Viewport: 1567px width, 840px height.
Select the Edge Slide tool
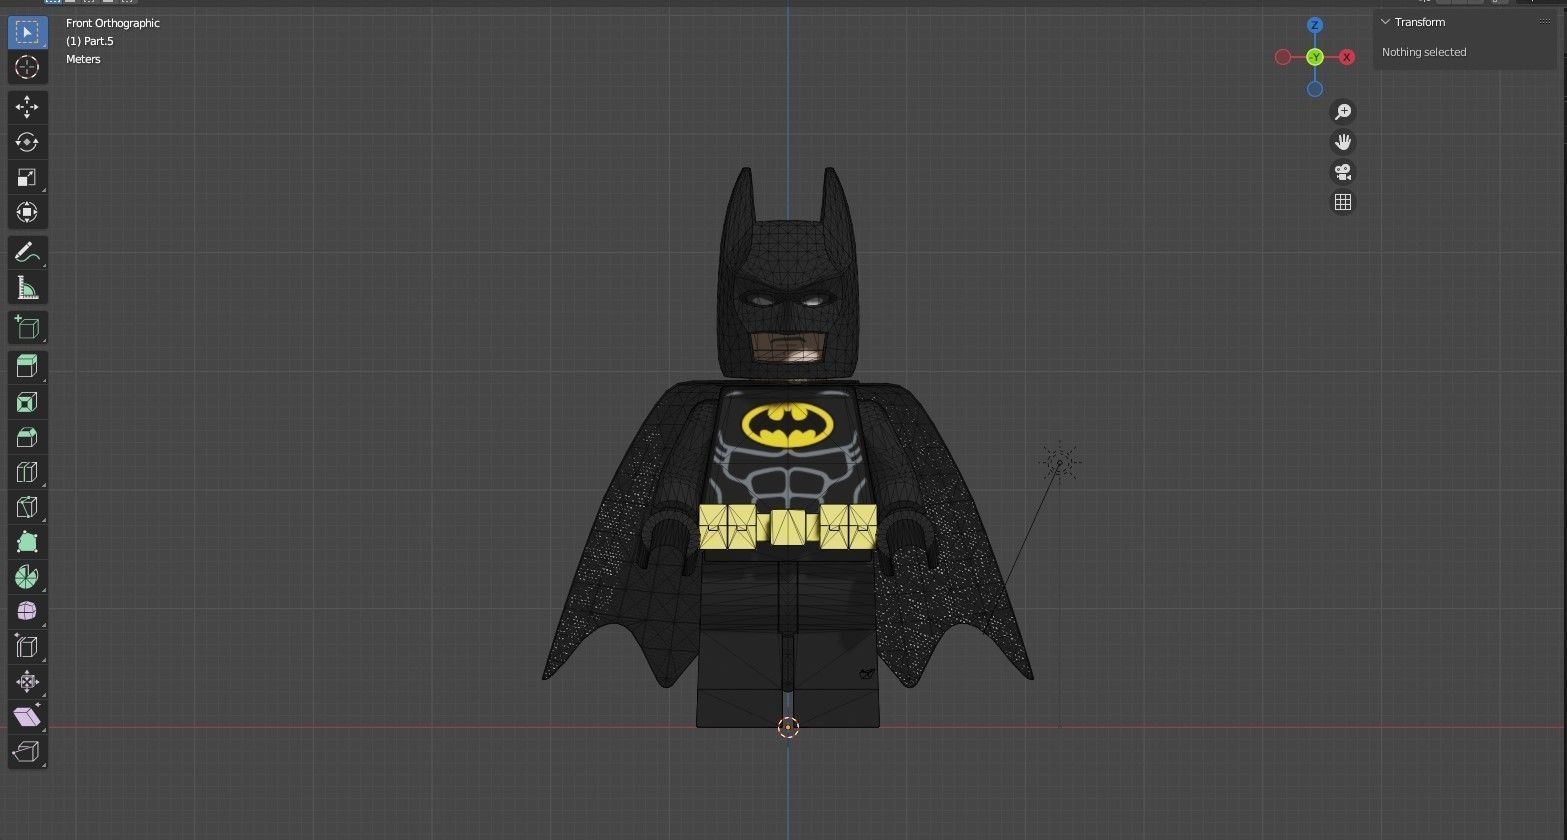27,647
